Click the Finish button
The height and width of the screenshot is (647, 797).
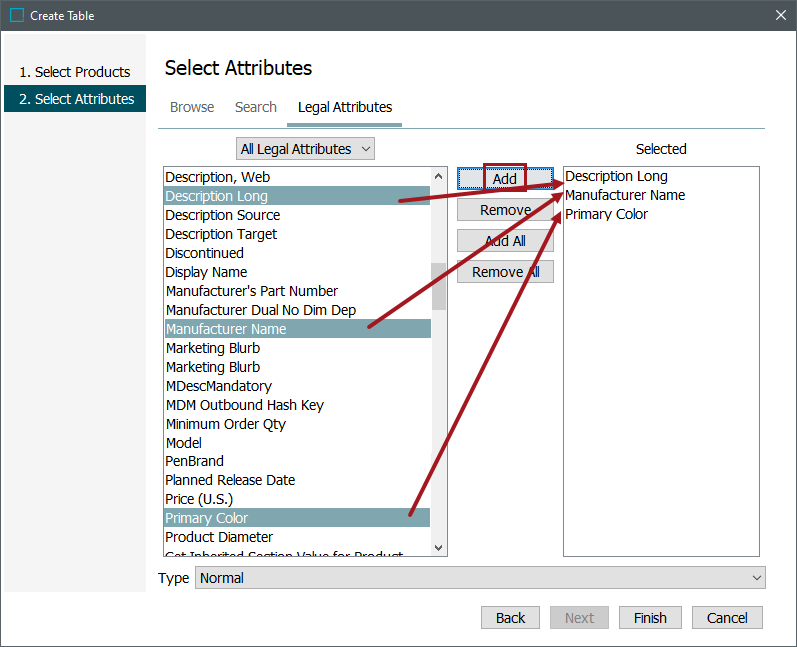point(650,618)
